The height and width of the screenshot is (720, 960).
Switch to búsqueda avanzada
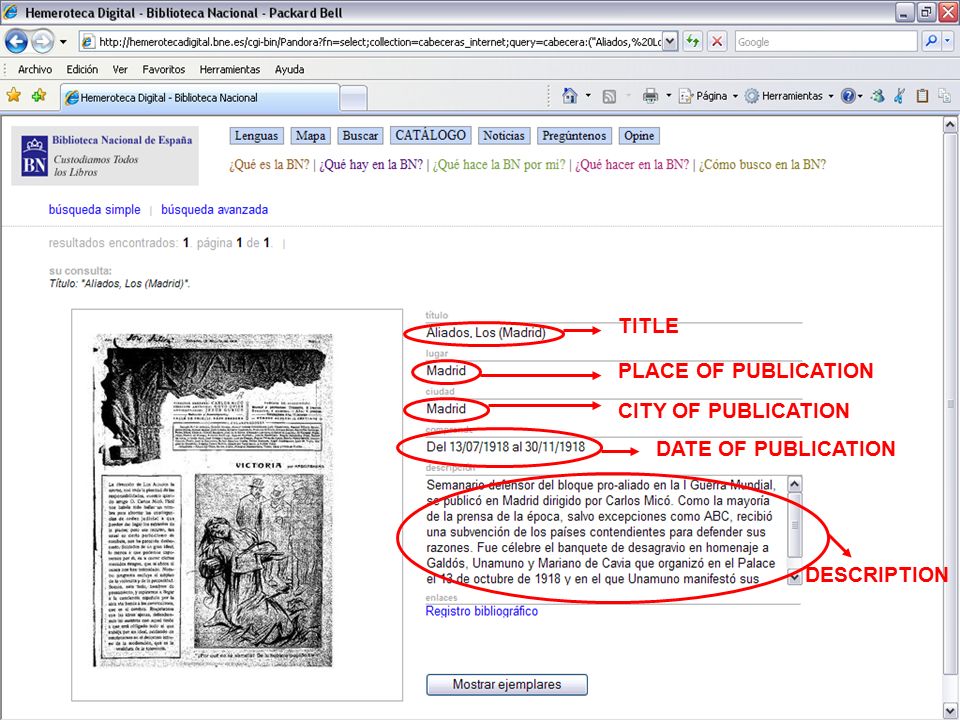click(x=214, y=209)
